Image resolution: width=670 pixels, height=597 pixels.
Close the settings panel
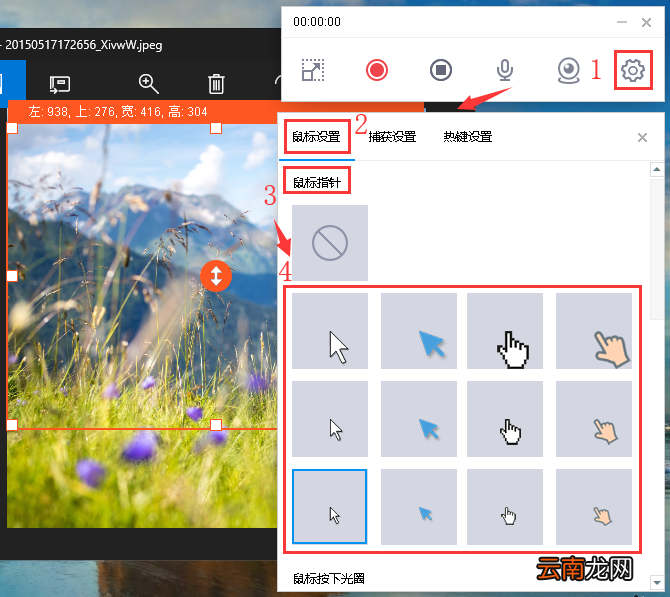pos(642,138)
